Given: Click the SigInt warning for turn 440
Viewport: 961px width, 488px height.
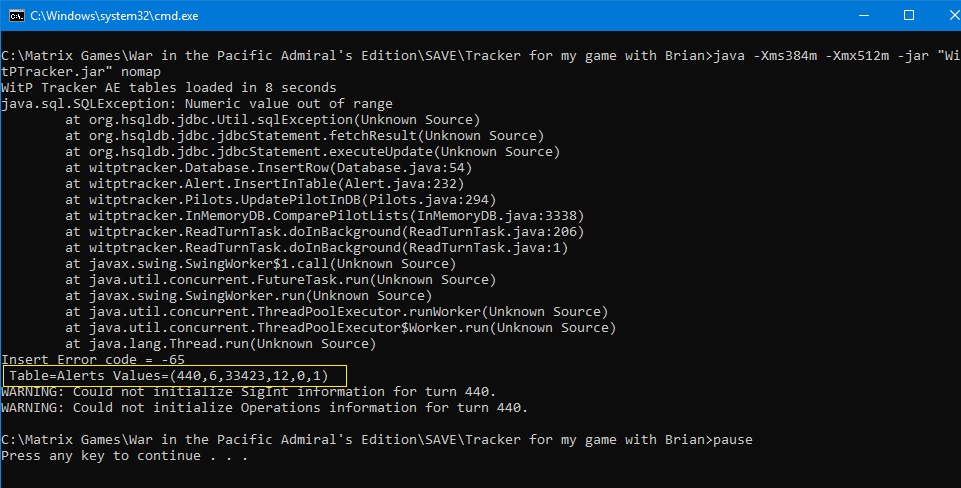Looking at the screenshot, I should [x=248, y=392].
